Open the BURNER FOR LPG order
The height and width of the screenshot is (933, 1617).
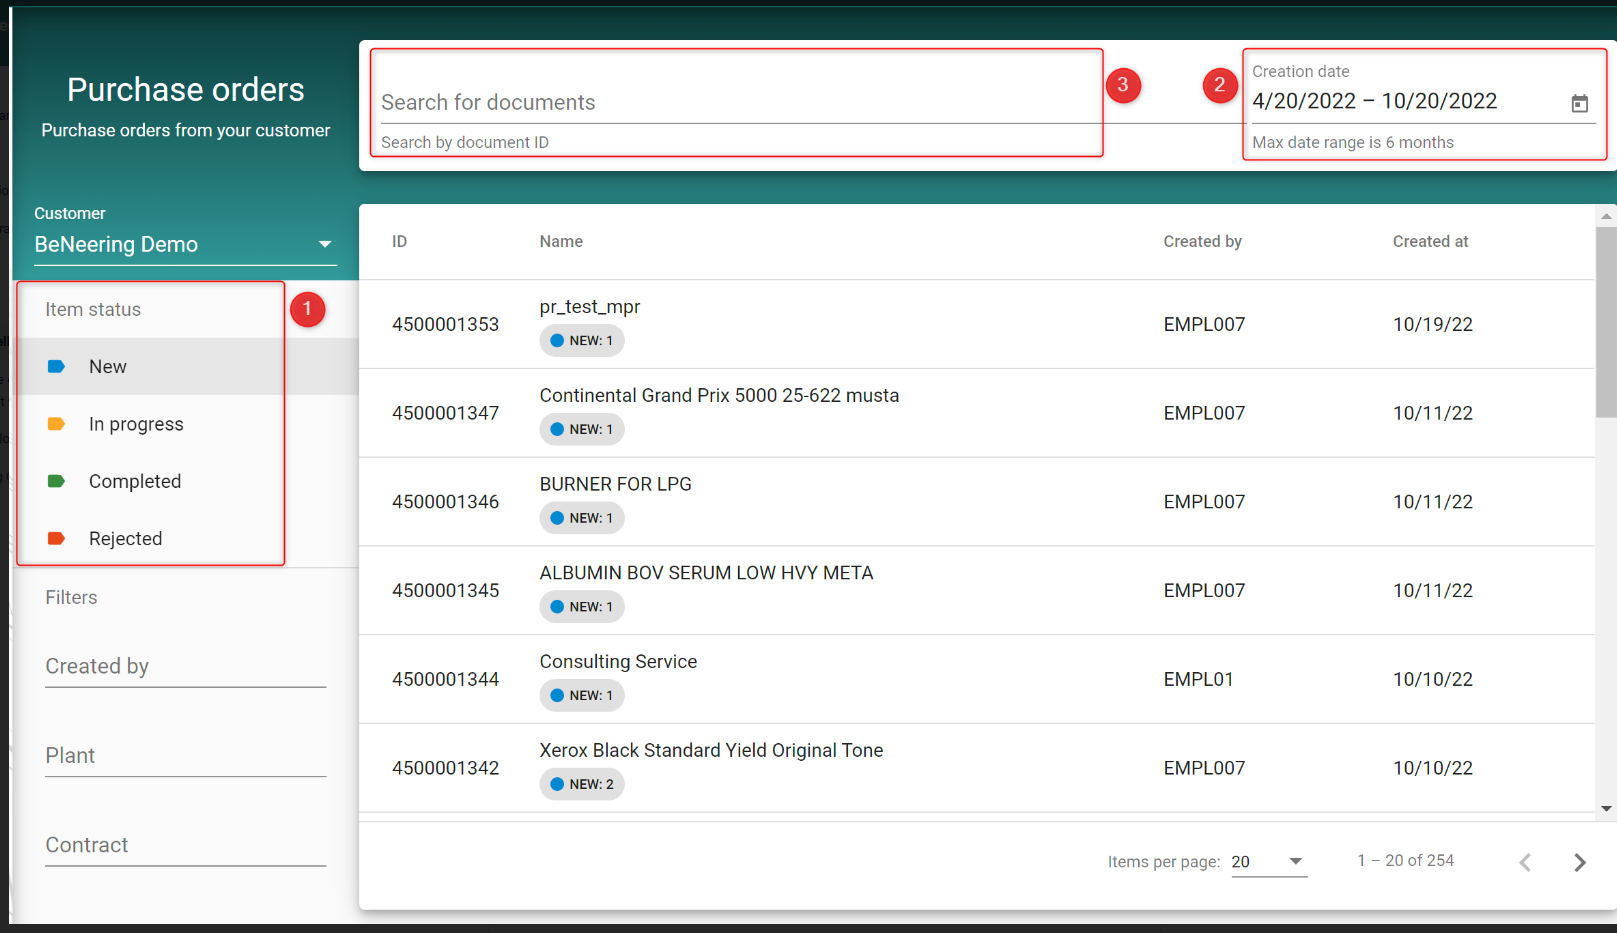tap(615, 484)
